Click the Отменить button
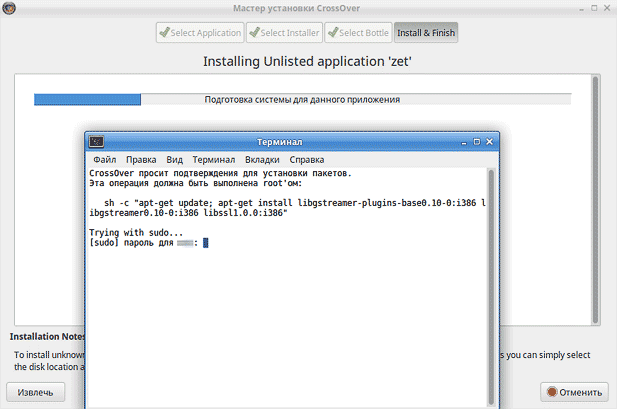The width and height of the screenshot is (617, 409). click(575, 392)
